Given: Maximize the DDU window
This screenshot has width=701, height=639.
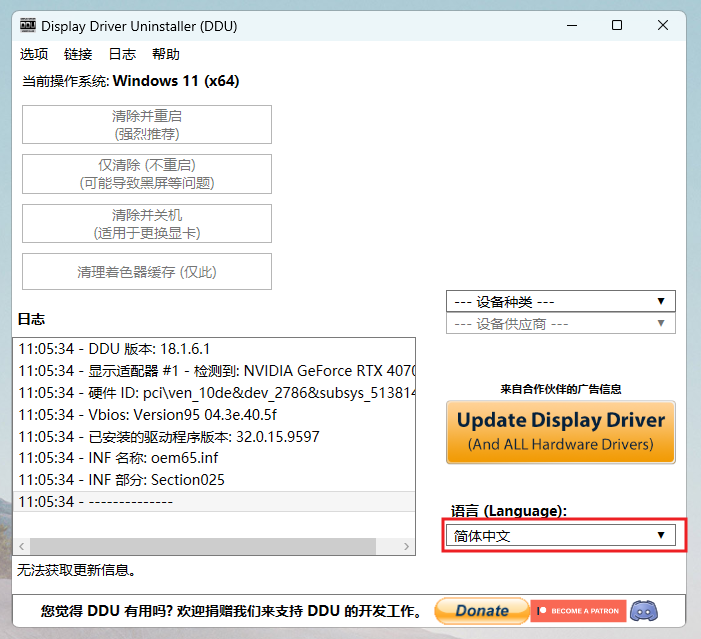Looking at the screenshot, I should tap(617, 25).
